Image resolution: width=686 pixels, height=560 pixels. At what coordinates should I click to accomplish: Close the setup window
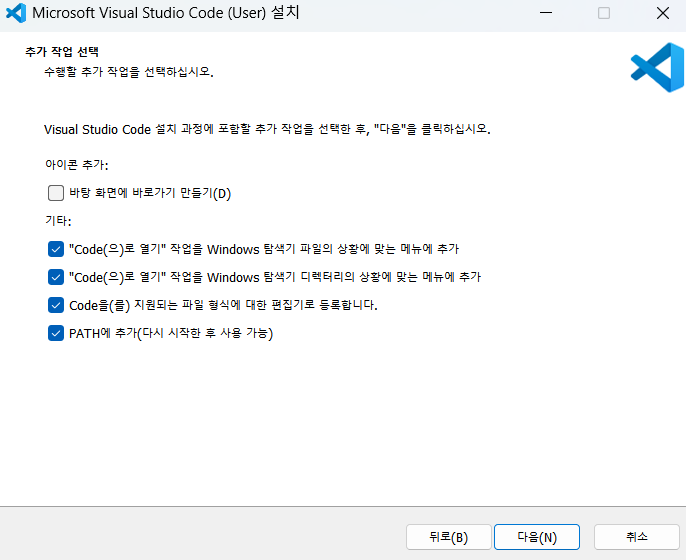pos(663,13)
